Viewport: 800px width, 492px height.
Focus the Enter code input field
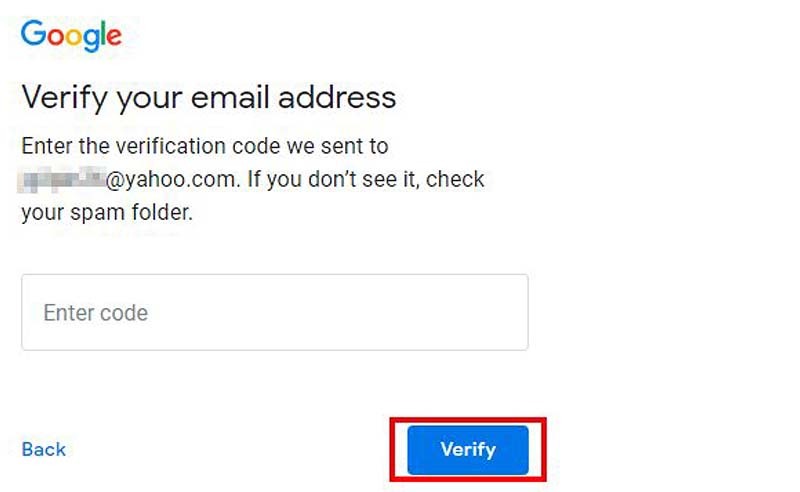274,313
